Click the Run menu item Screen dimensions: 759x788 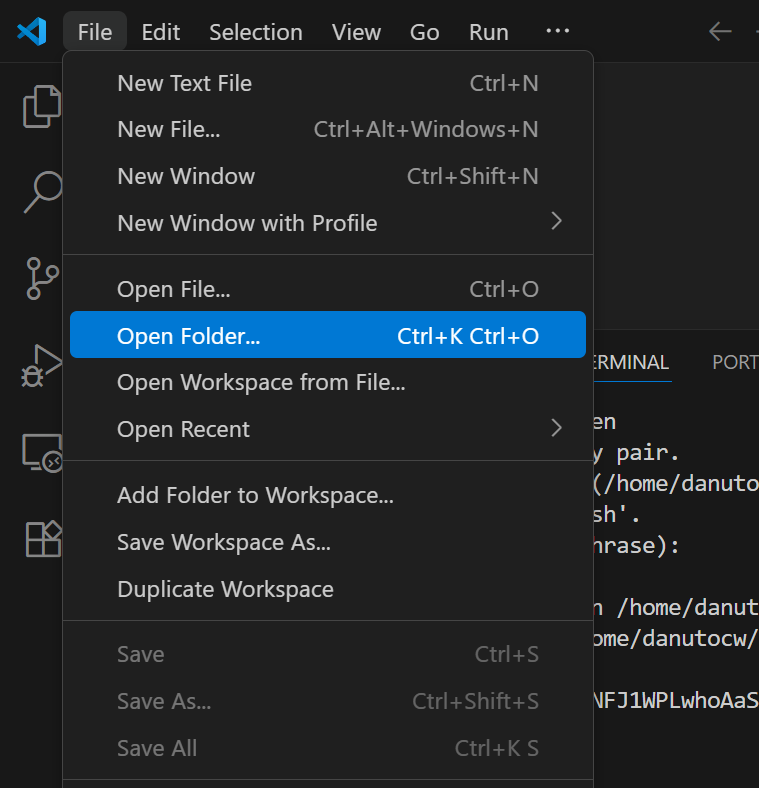(x=488, y=32)
